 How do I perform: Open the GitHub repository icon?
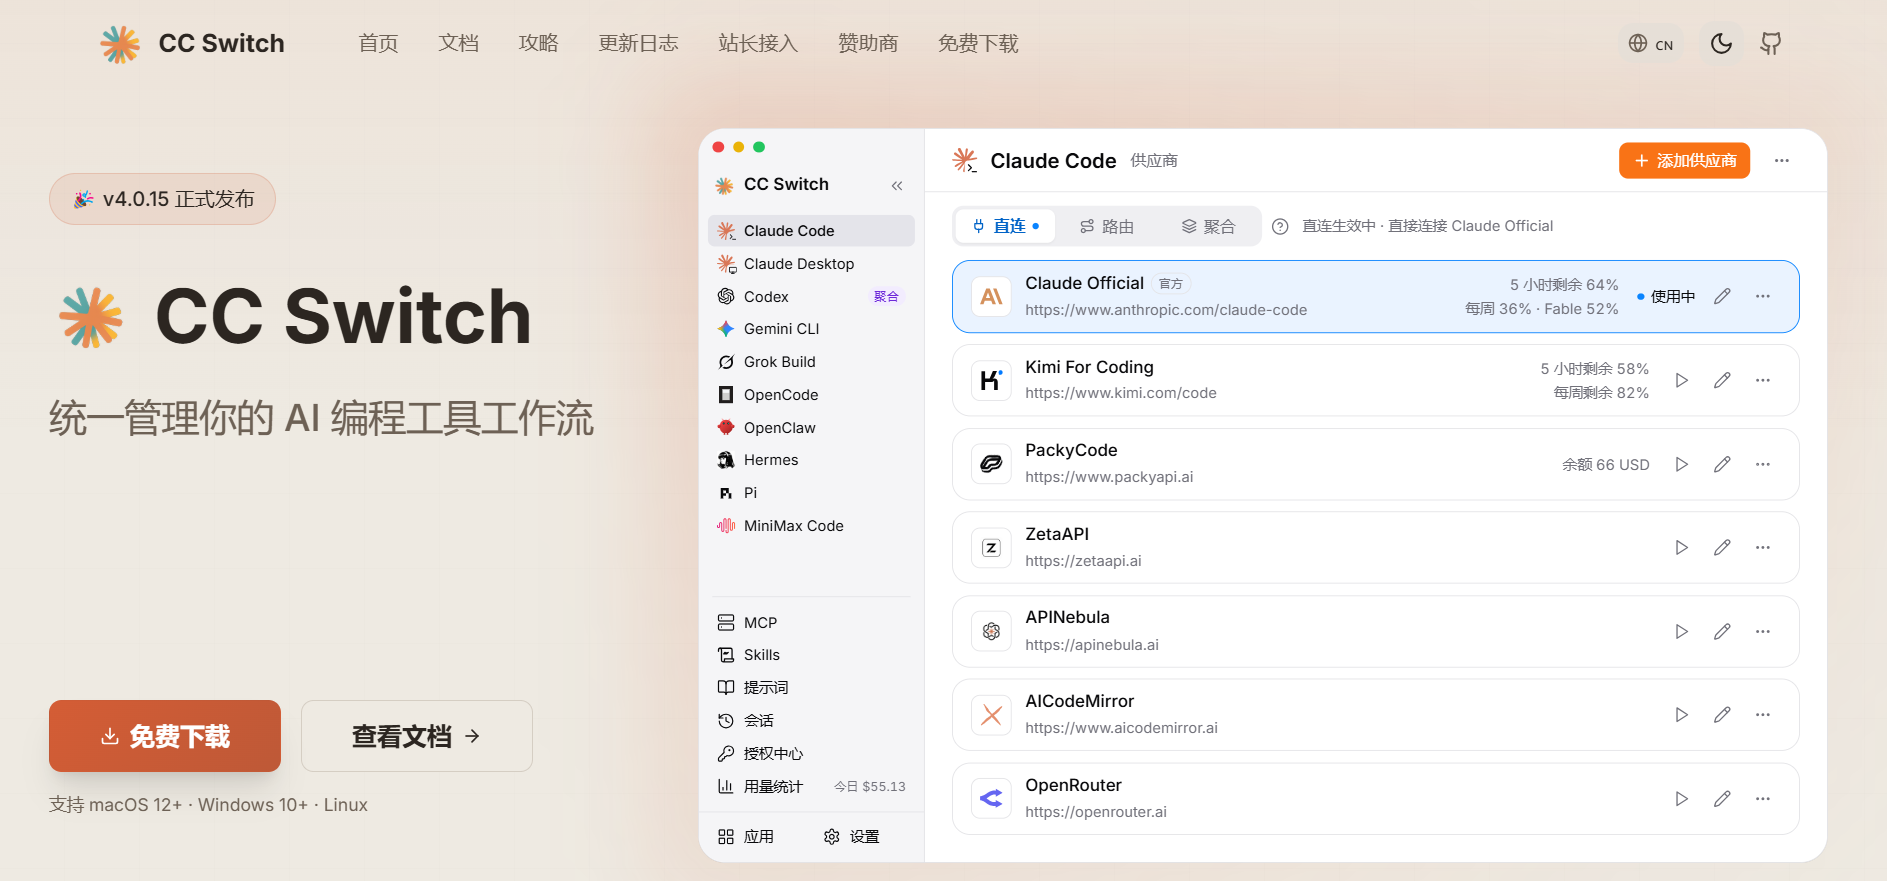[x=1771, y=43]
